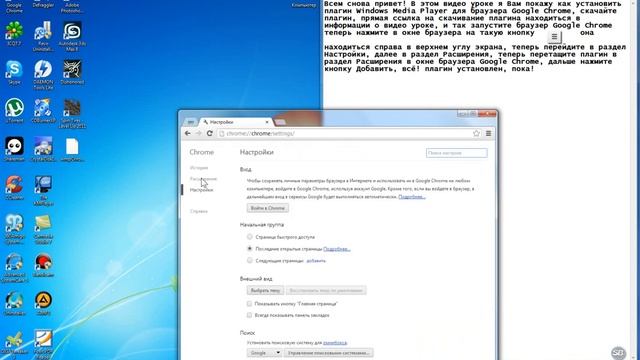Launch the CCleaner desktop shortcut
This screenshot has width=640, height=360.
(14, 187)
